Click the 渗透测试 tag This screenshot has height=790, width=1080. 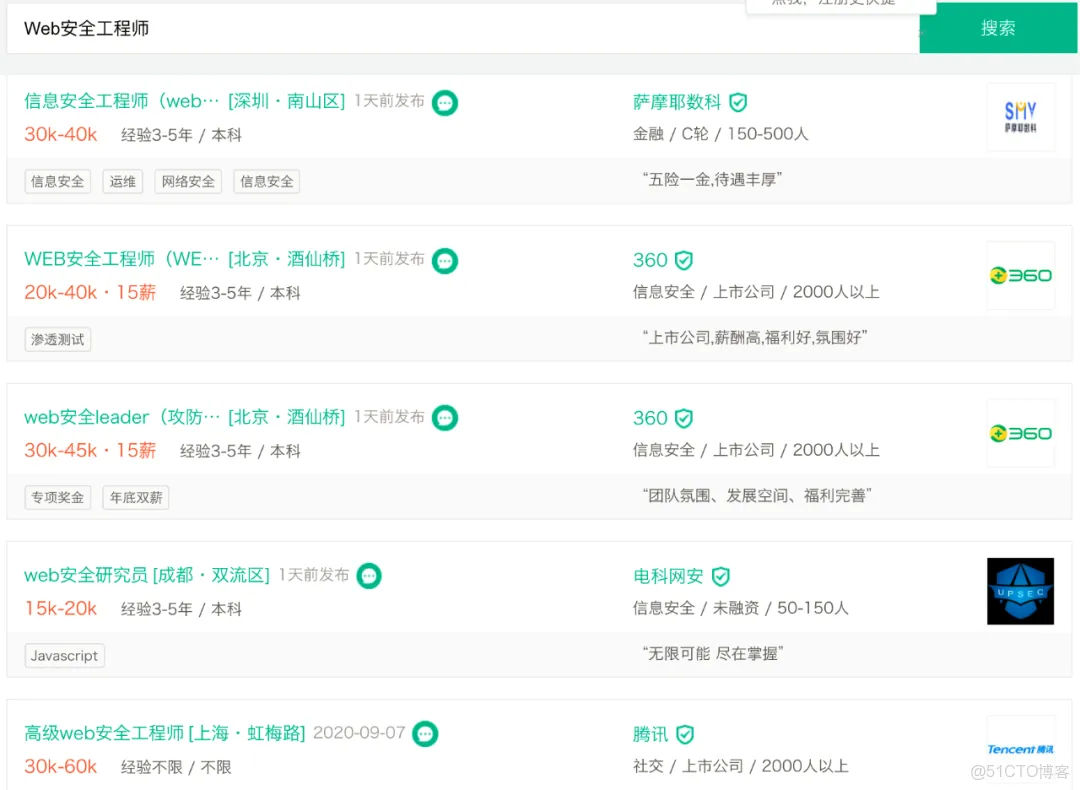(x=58, y=340)
